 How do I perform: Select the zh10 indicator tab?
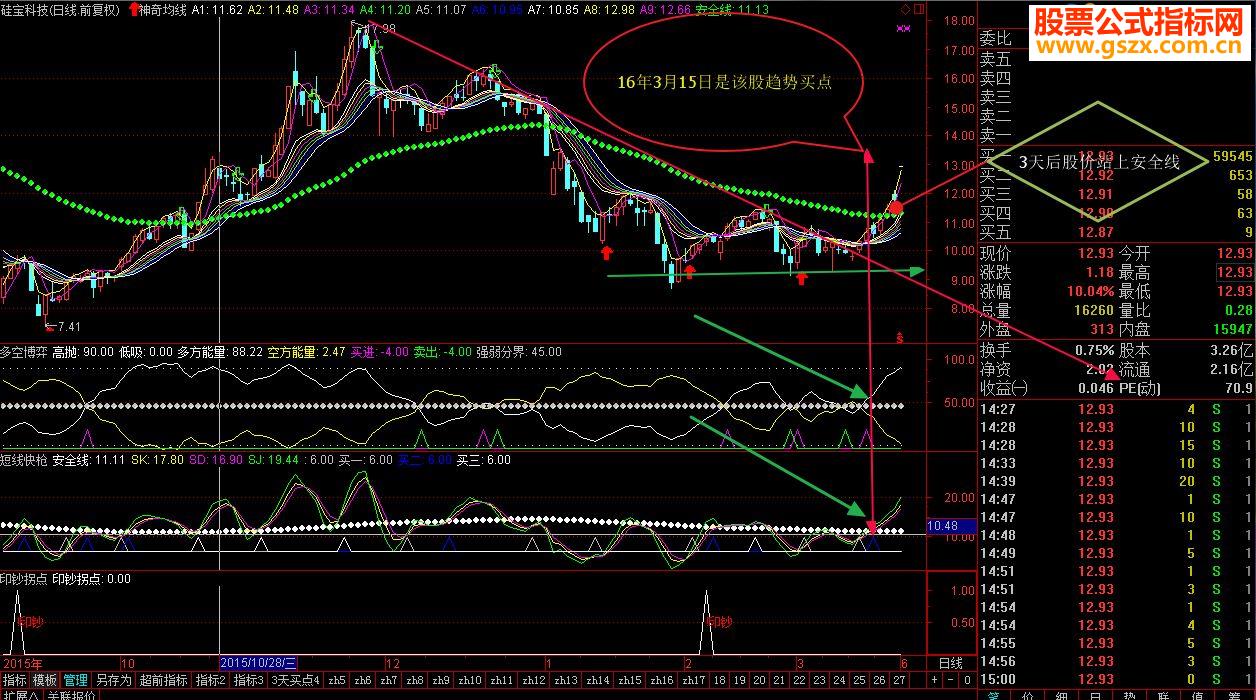tap(470, 680)
